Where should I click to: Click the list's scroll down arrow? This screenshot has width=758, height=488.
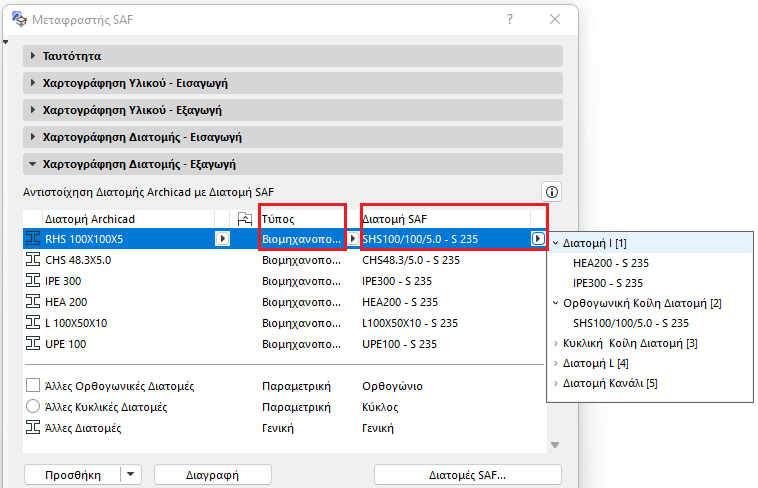coord(555,445)
